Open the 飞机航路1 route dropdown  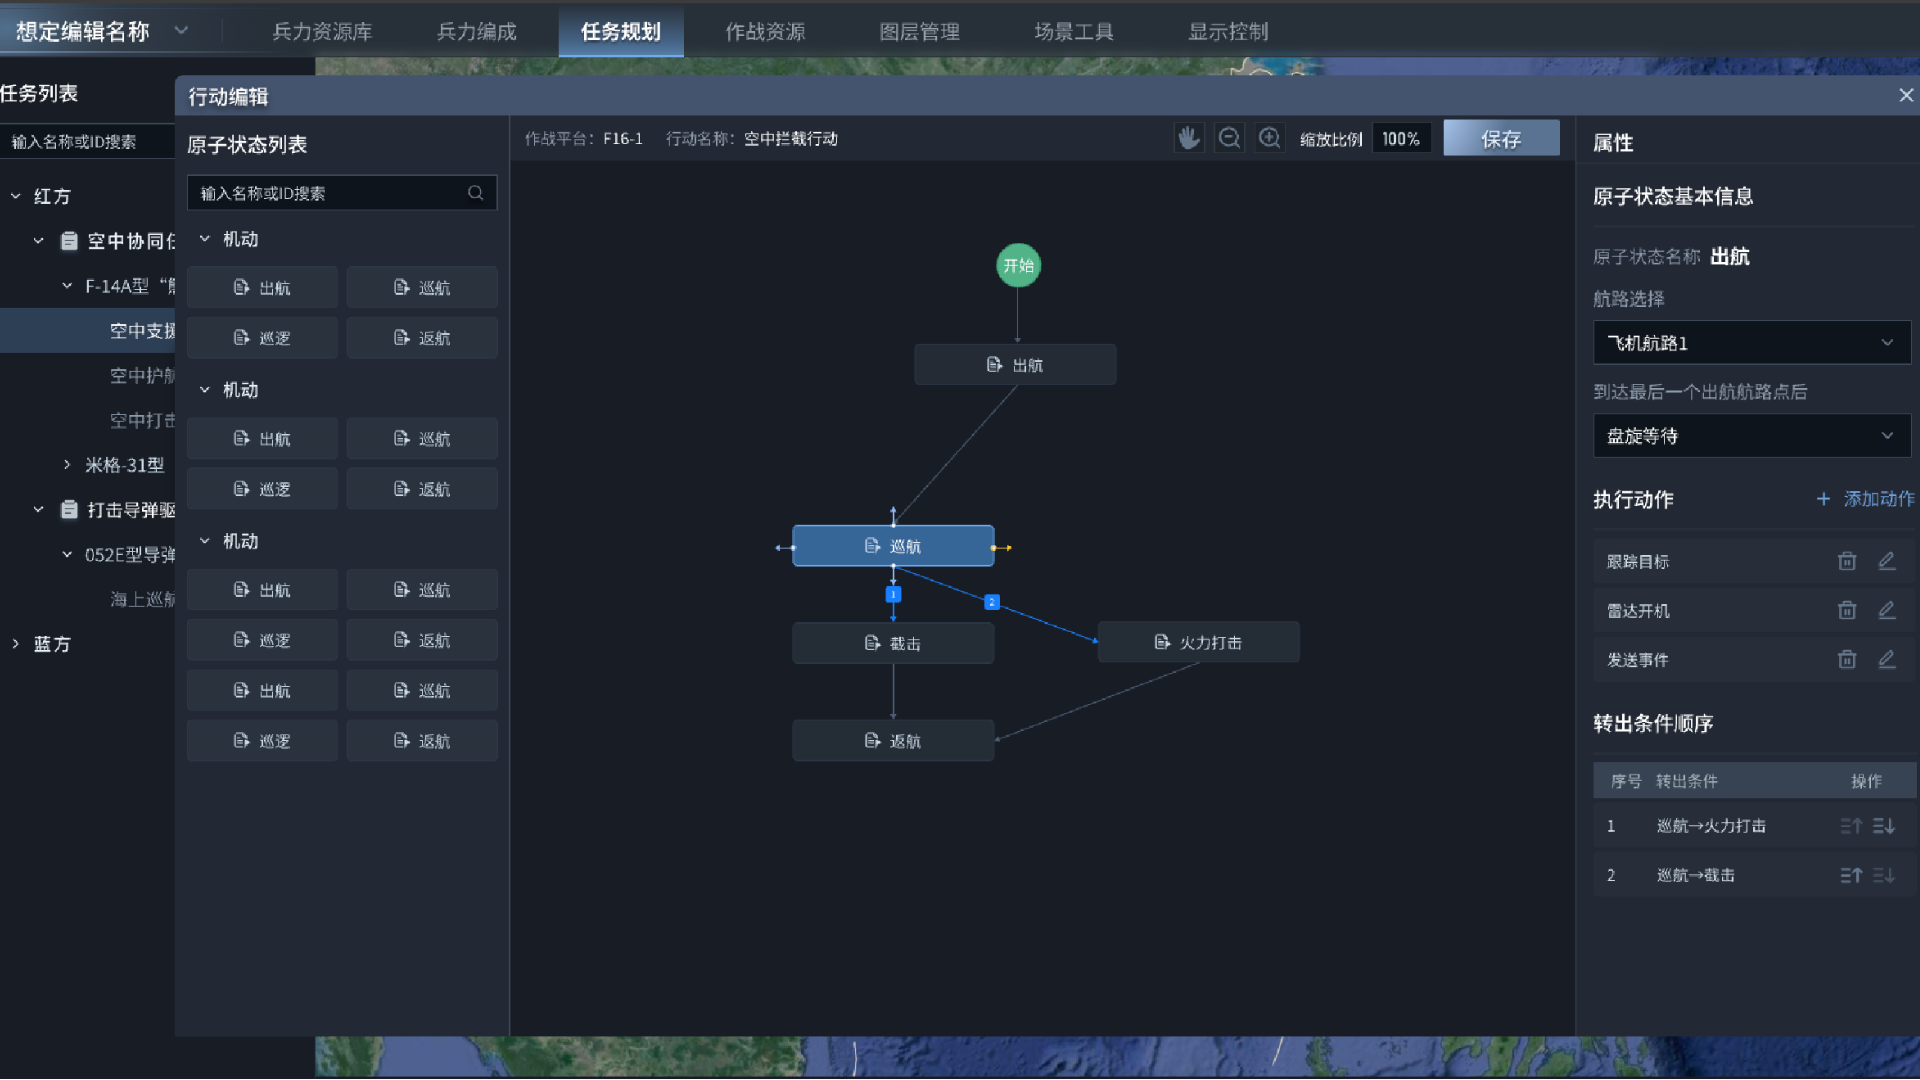(x=1751, y=343)
